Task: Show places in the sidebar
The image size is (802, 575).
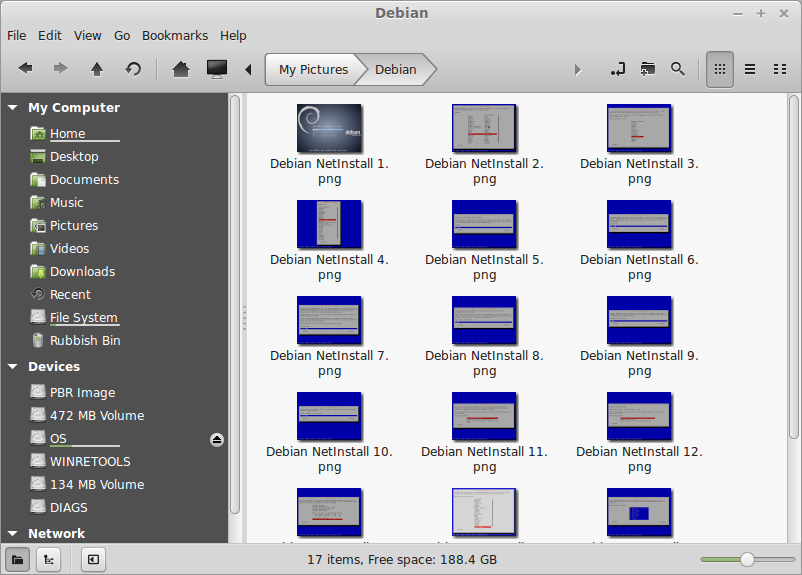Action: tap(17, 560)
